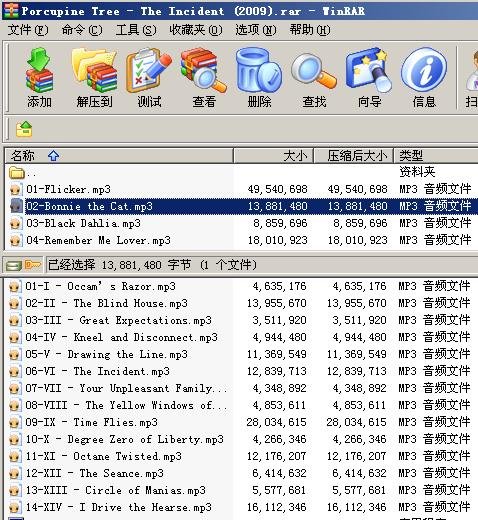Click icon of 06-VI The Incident mp3
Image resolution: width=478 pixels, height=520 pixels.
pyautogui.click(x=14, y=372)
